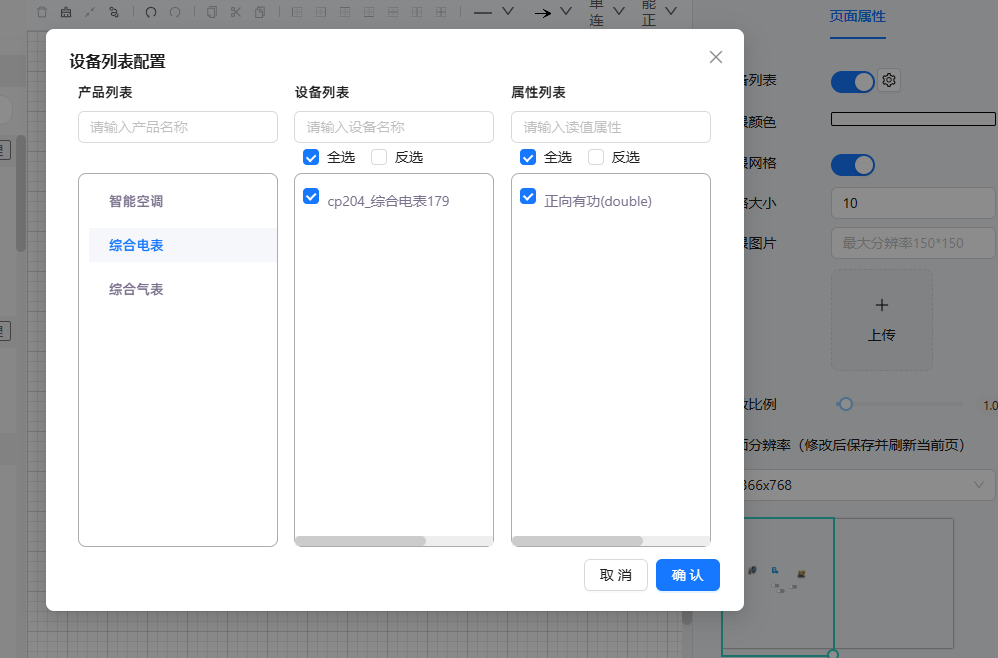Click the canvas minimap thumbnail
The image size is (998, 658).
pyautogui.click(x=838, y=585)
